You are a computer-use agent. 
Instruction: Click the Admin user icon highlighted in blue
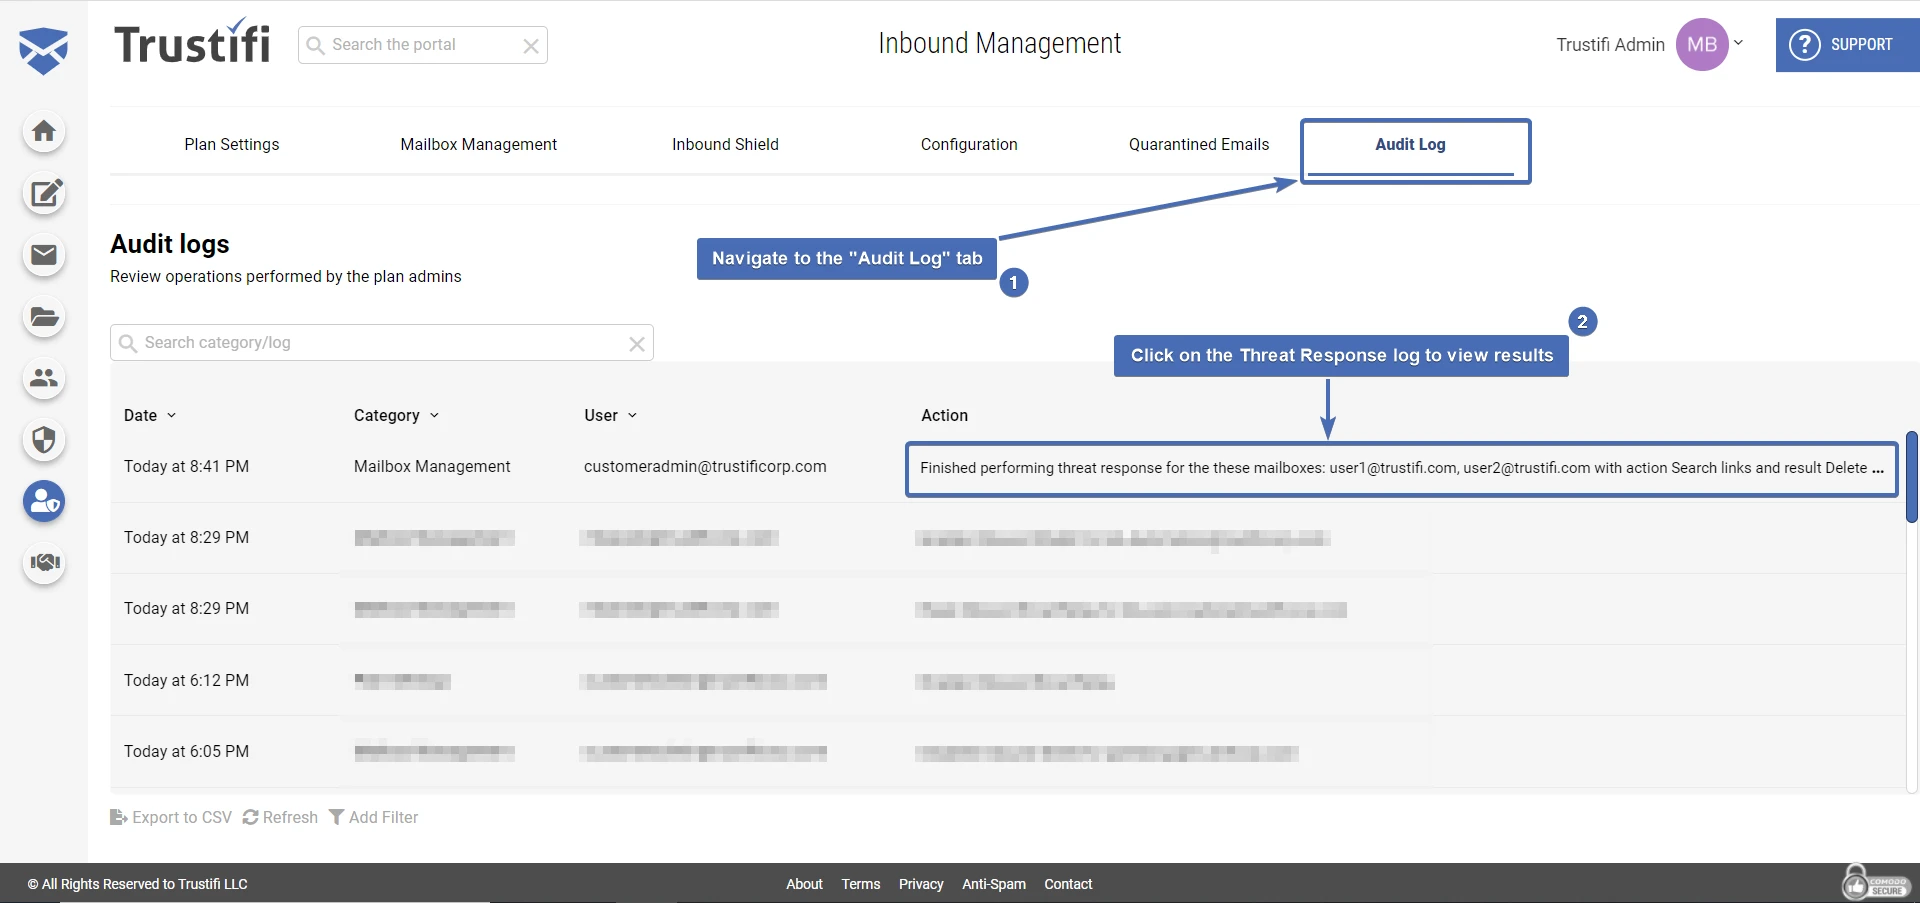pyautogui.click(x=44, y=502)
